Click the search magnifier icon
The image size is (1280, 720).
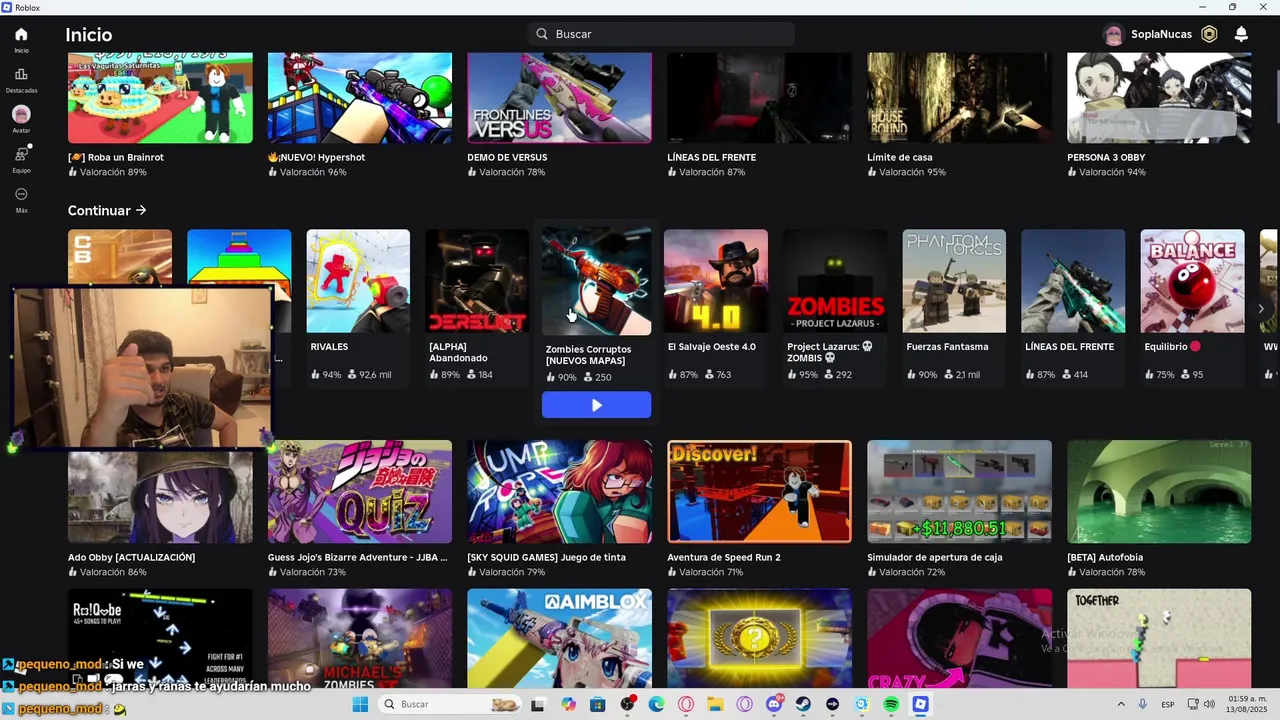542,34
